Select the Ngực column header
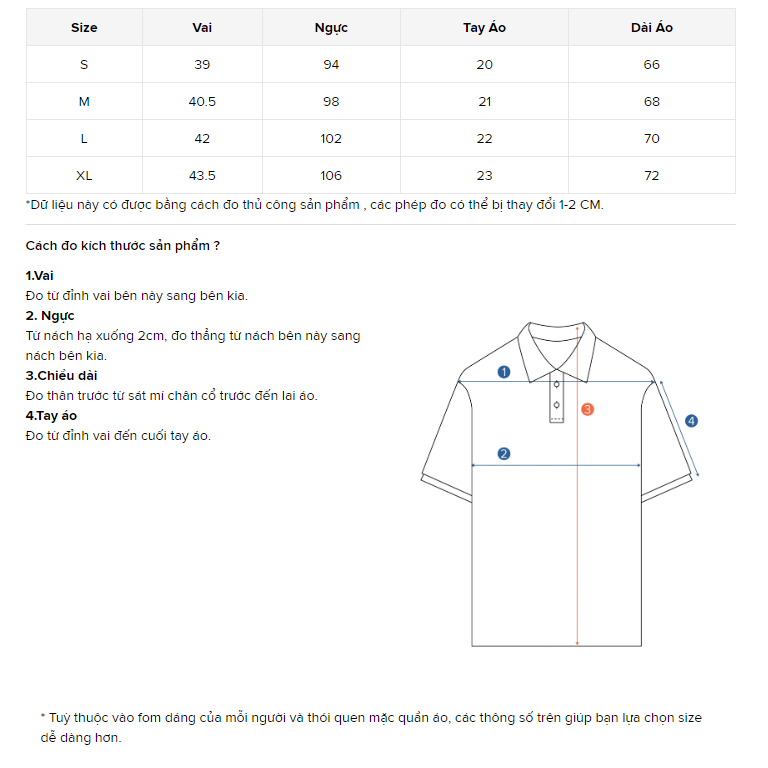This screenshot has height=768, width=768. coord(331,28)
